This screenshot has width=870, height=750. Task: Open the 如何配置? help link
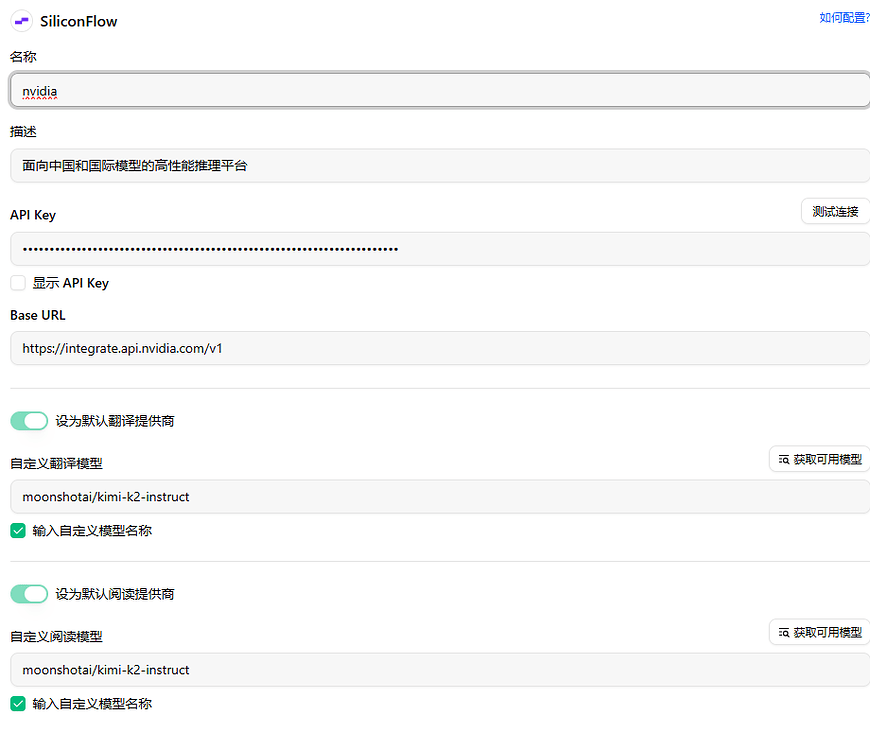844,18
